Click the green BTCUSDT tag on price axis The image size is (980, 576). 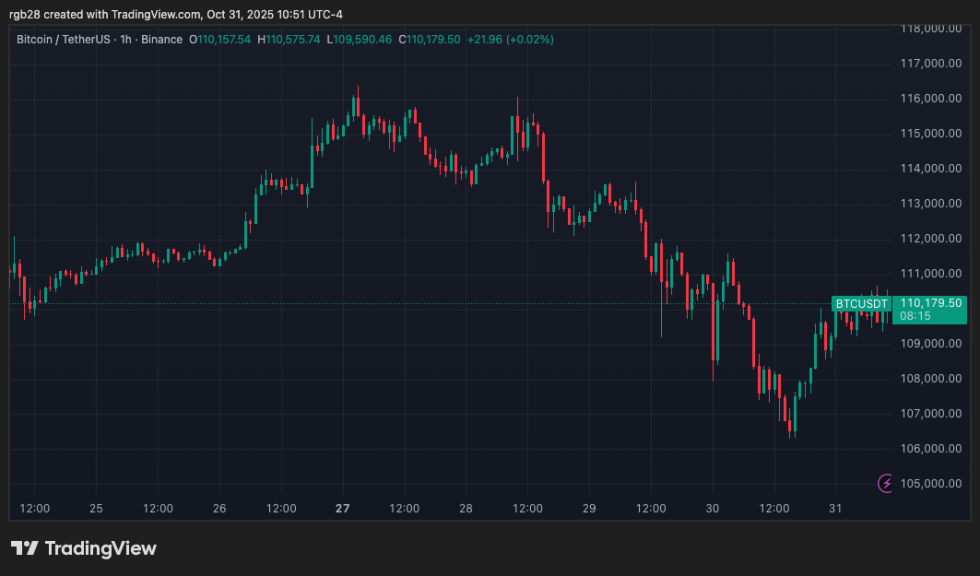coord(861,303)
